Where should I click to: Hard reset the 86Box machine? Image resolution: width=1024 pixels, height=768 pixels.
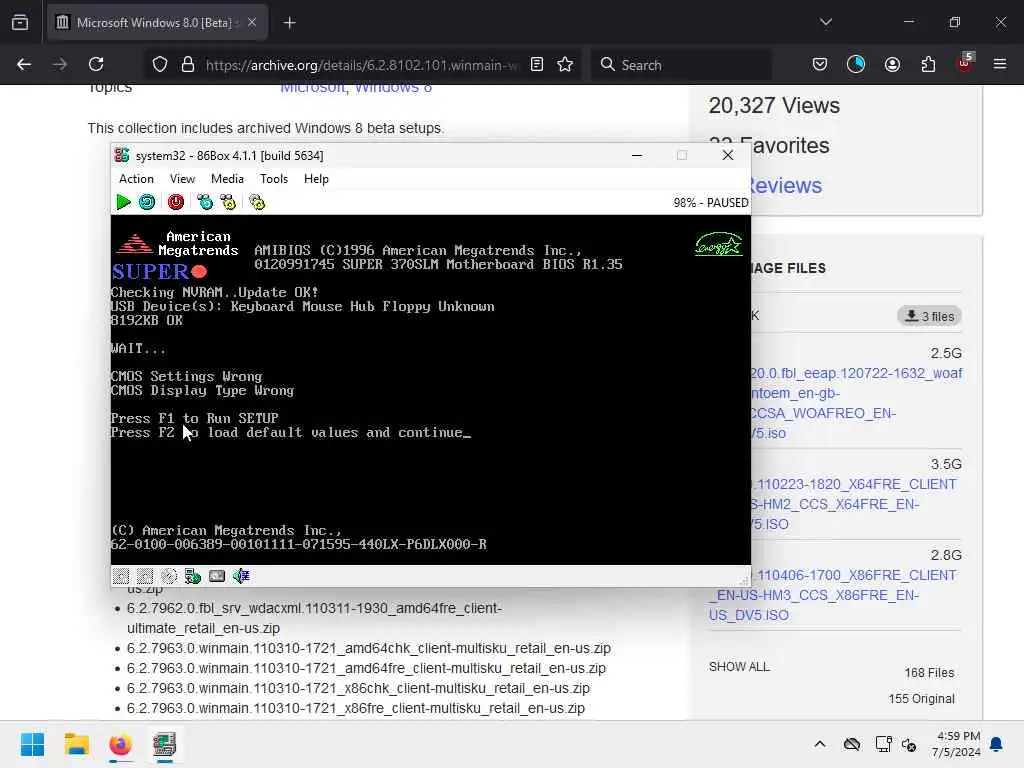pyautogui.click(x=147, y=202)
